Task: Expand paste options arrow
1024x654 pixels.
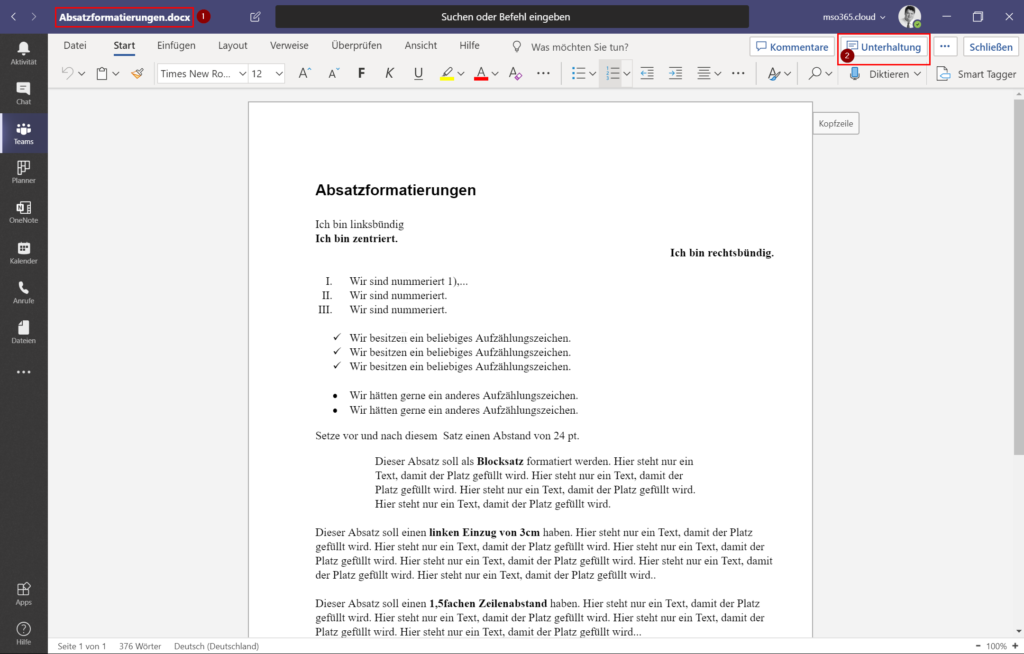Action: click(116, 74)
